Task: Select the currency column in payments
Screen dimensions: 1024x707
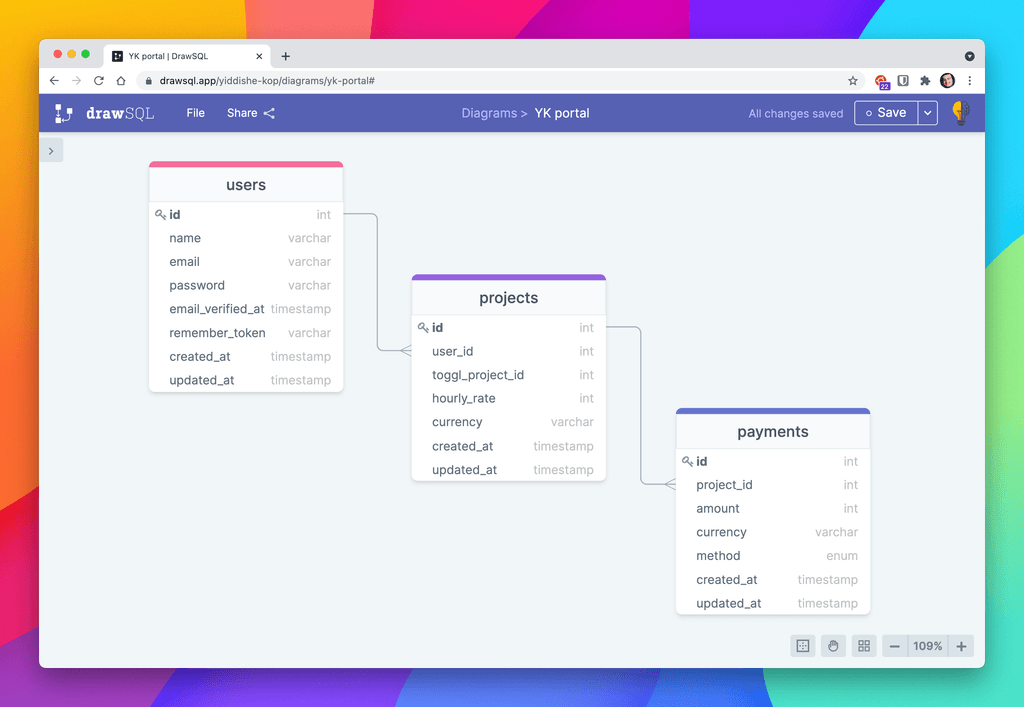Action: click(773, 532)
